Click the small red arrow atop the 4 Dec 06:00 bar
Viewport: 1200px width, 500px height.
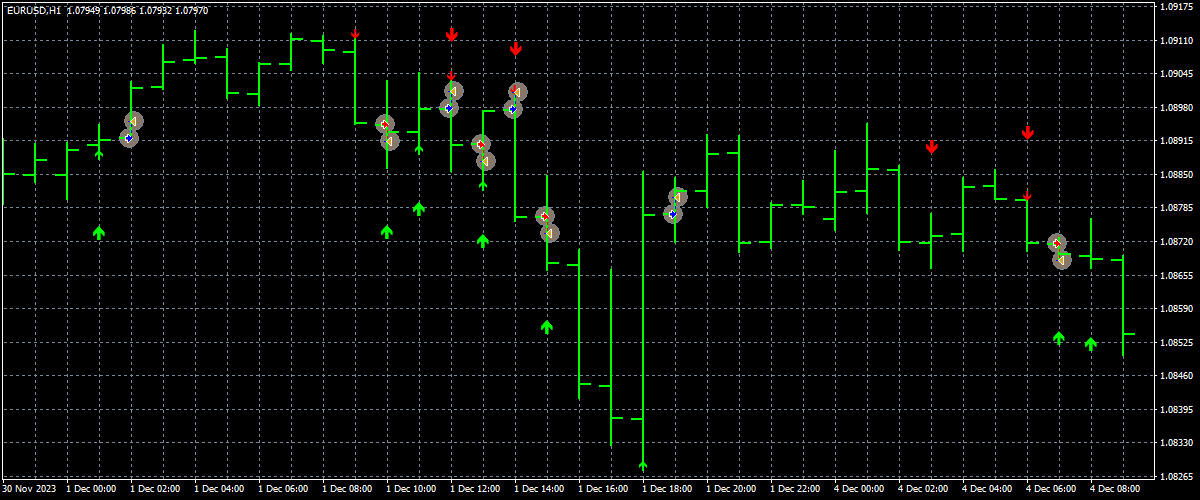[x=1027, y=195]
